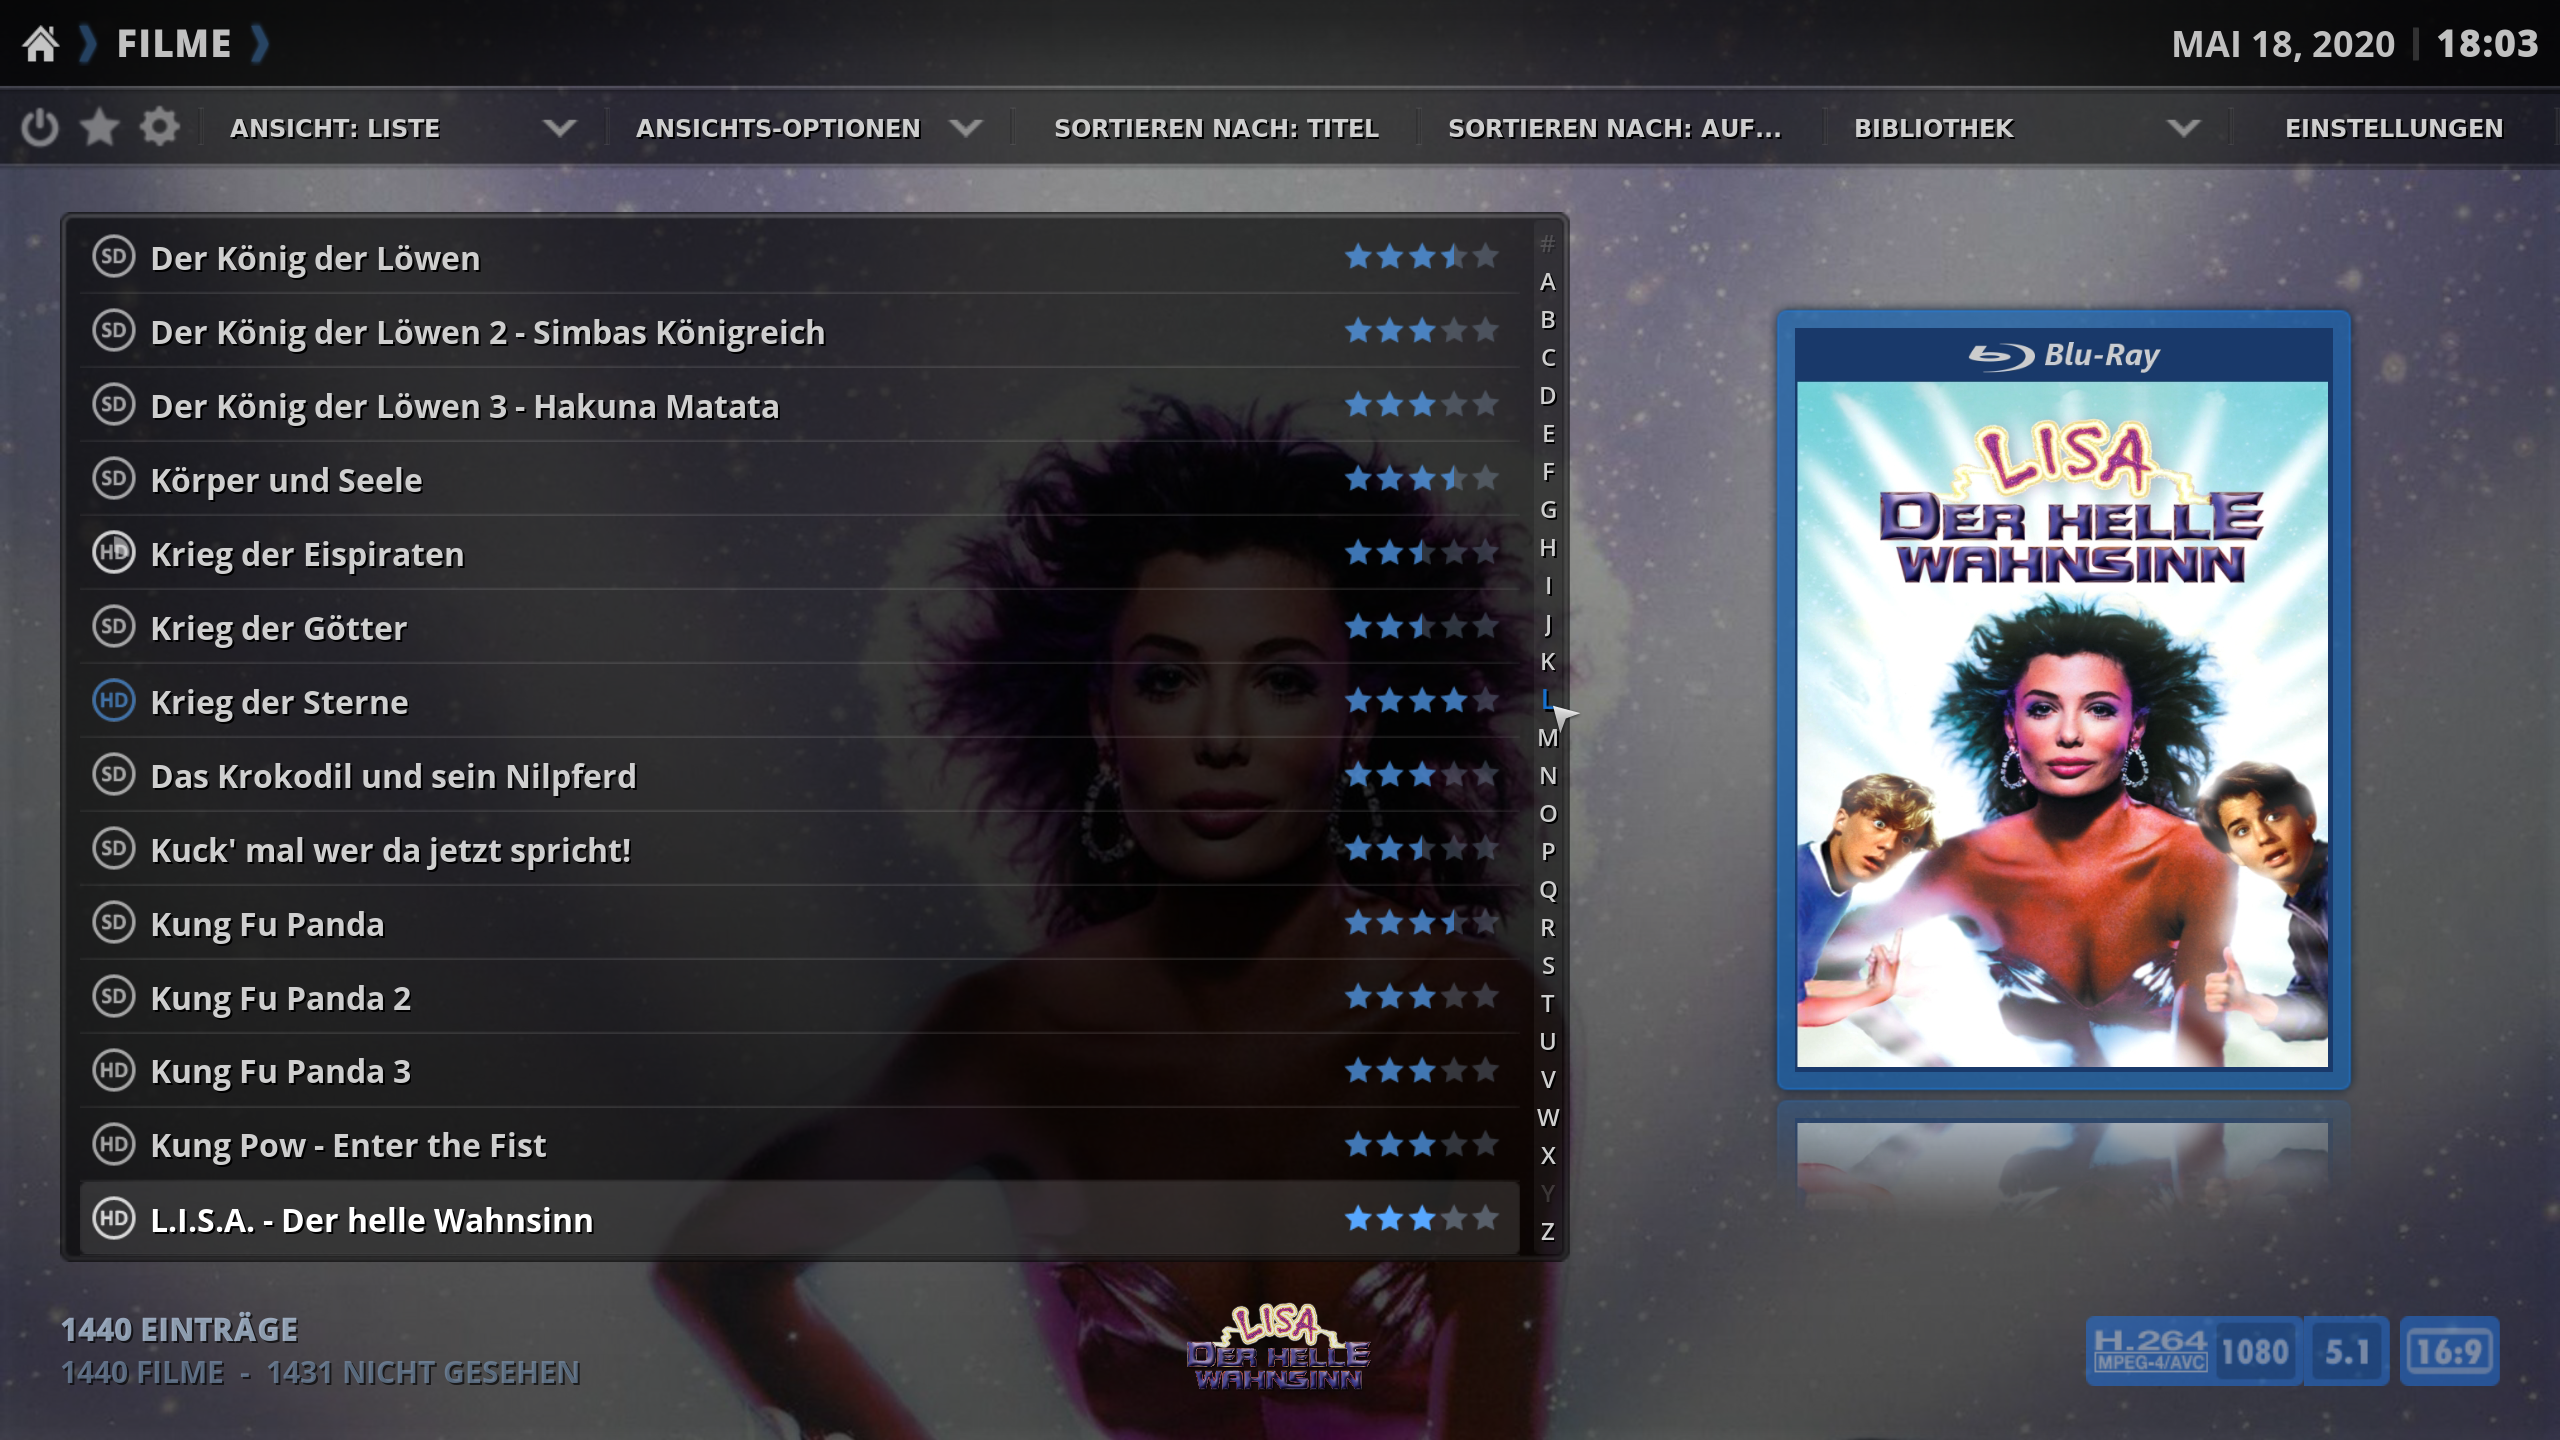Viewport: 2560px width, 1440px height.
Task: Select Körper und Seele
Action: [800, 479]
